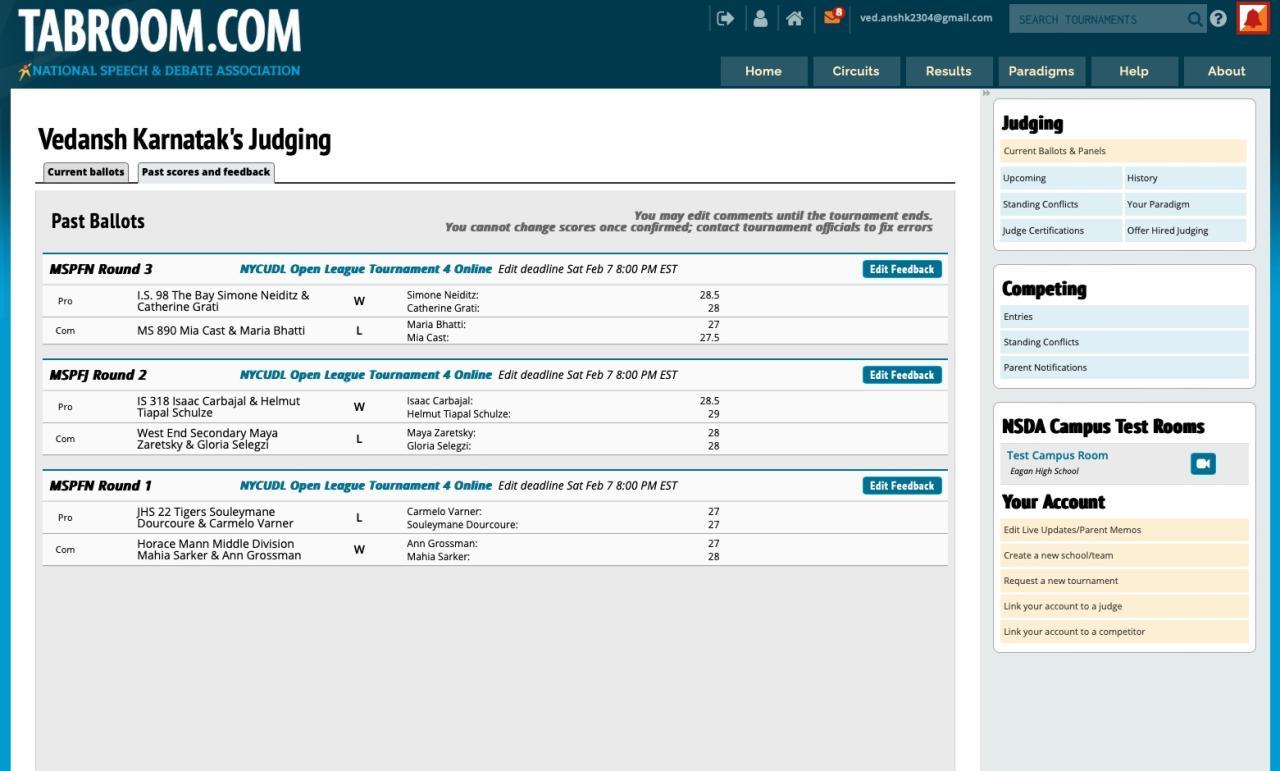Edit Feedback for MSPFN Round 3

point(902,269)
